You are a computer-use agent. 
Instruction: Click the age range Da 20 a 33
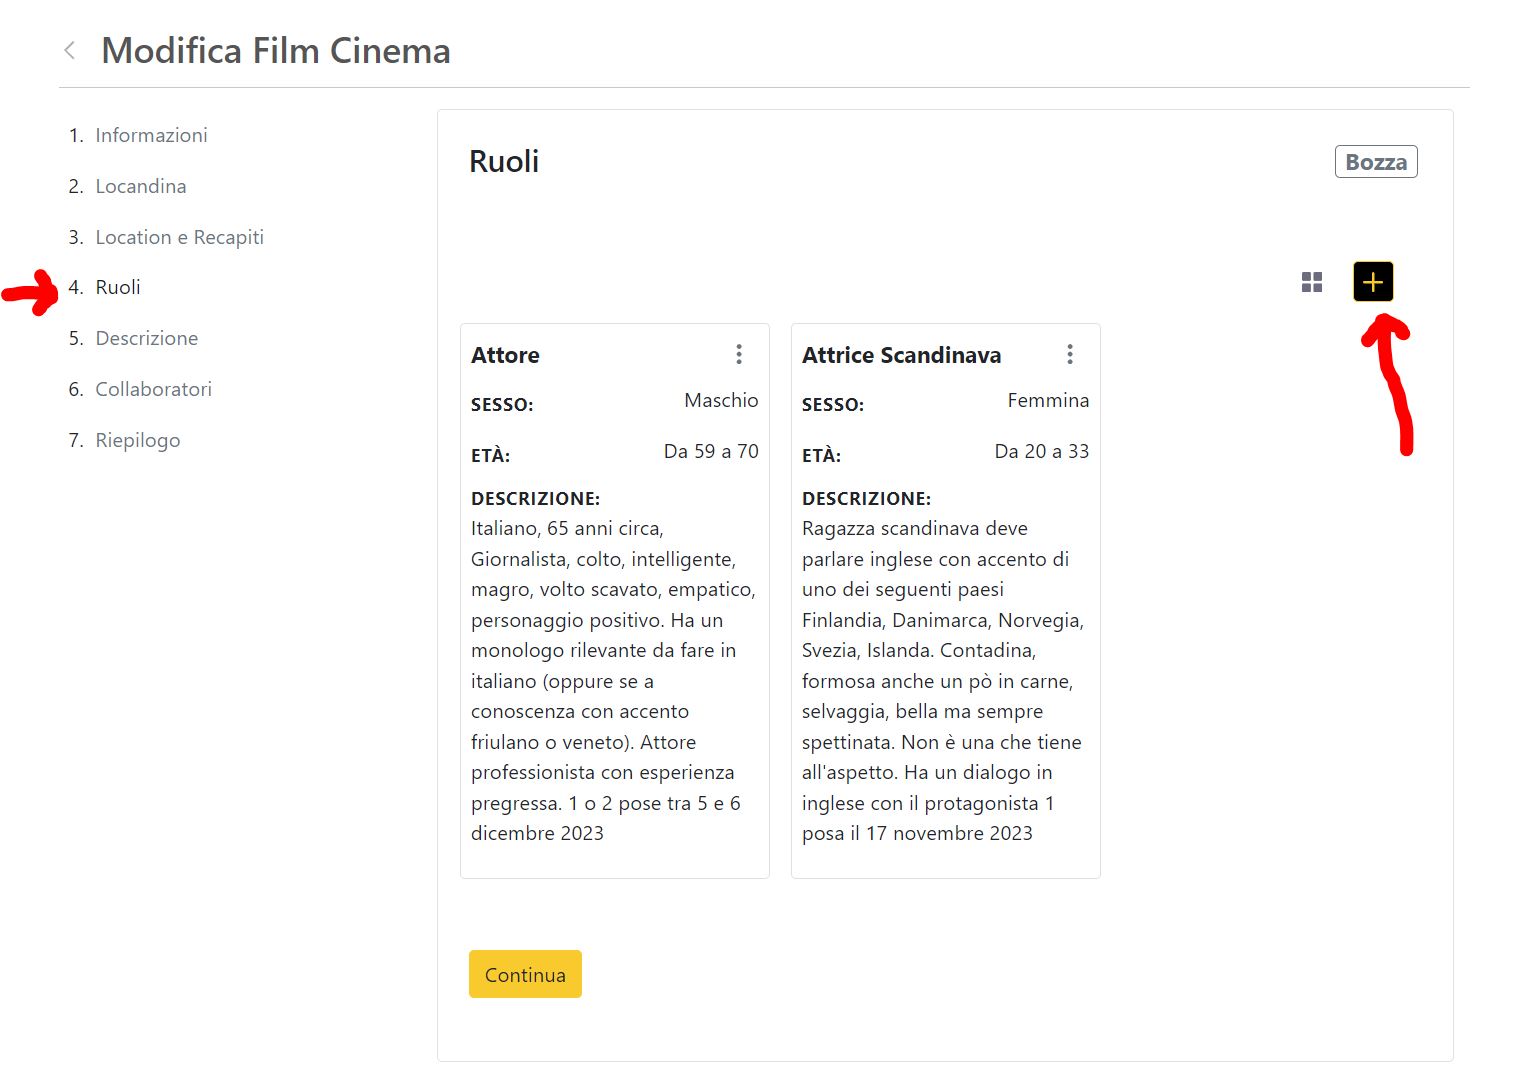[x=1041, y=451]
